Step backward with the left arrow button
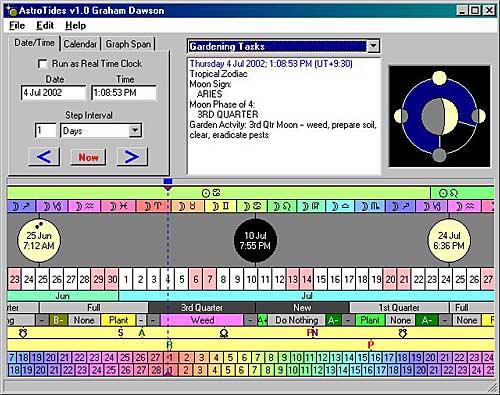 click(x=44, y=157)
